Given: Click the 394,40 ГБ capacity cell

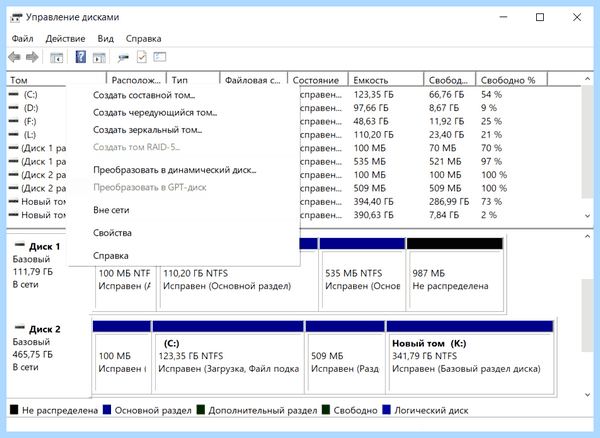Looking at the screenshot, I should pyautogui.click(x=373, y=202).
